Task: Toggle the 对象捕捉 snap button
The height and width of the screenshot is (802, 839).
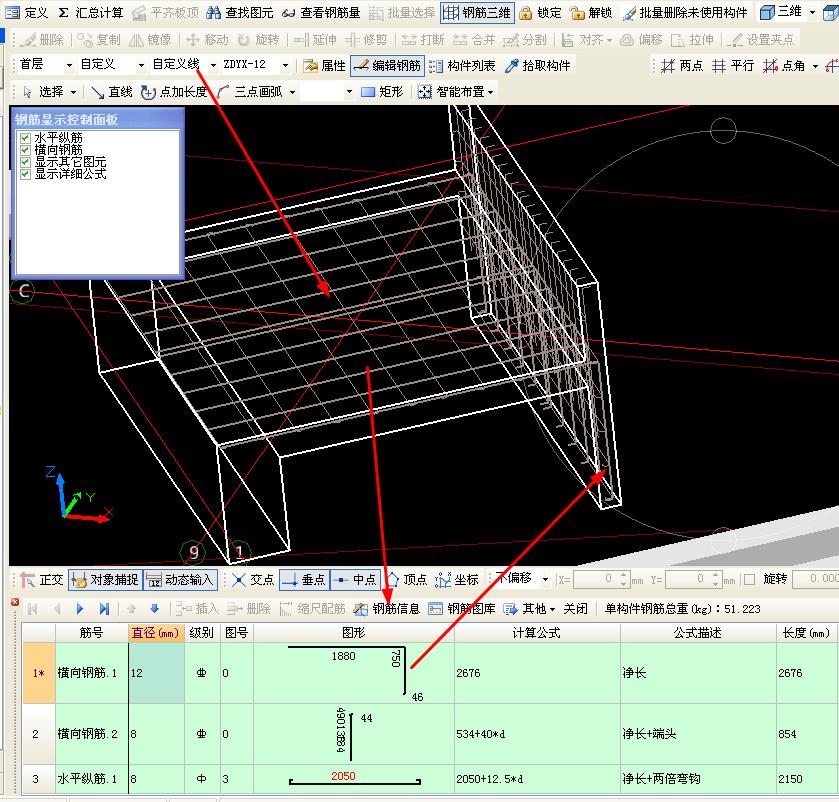Action: 105,579
